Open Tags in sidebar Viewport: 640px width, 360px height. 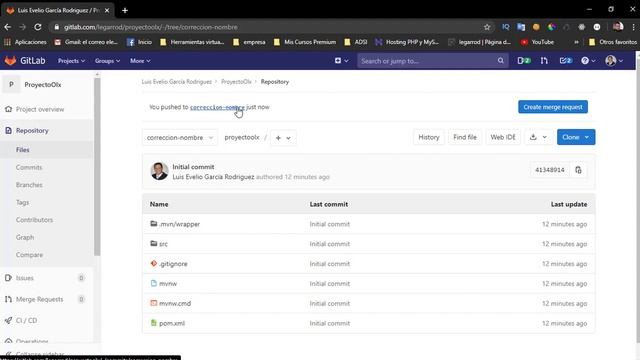22,202
